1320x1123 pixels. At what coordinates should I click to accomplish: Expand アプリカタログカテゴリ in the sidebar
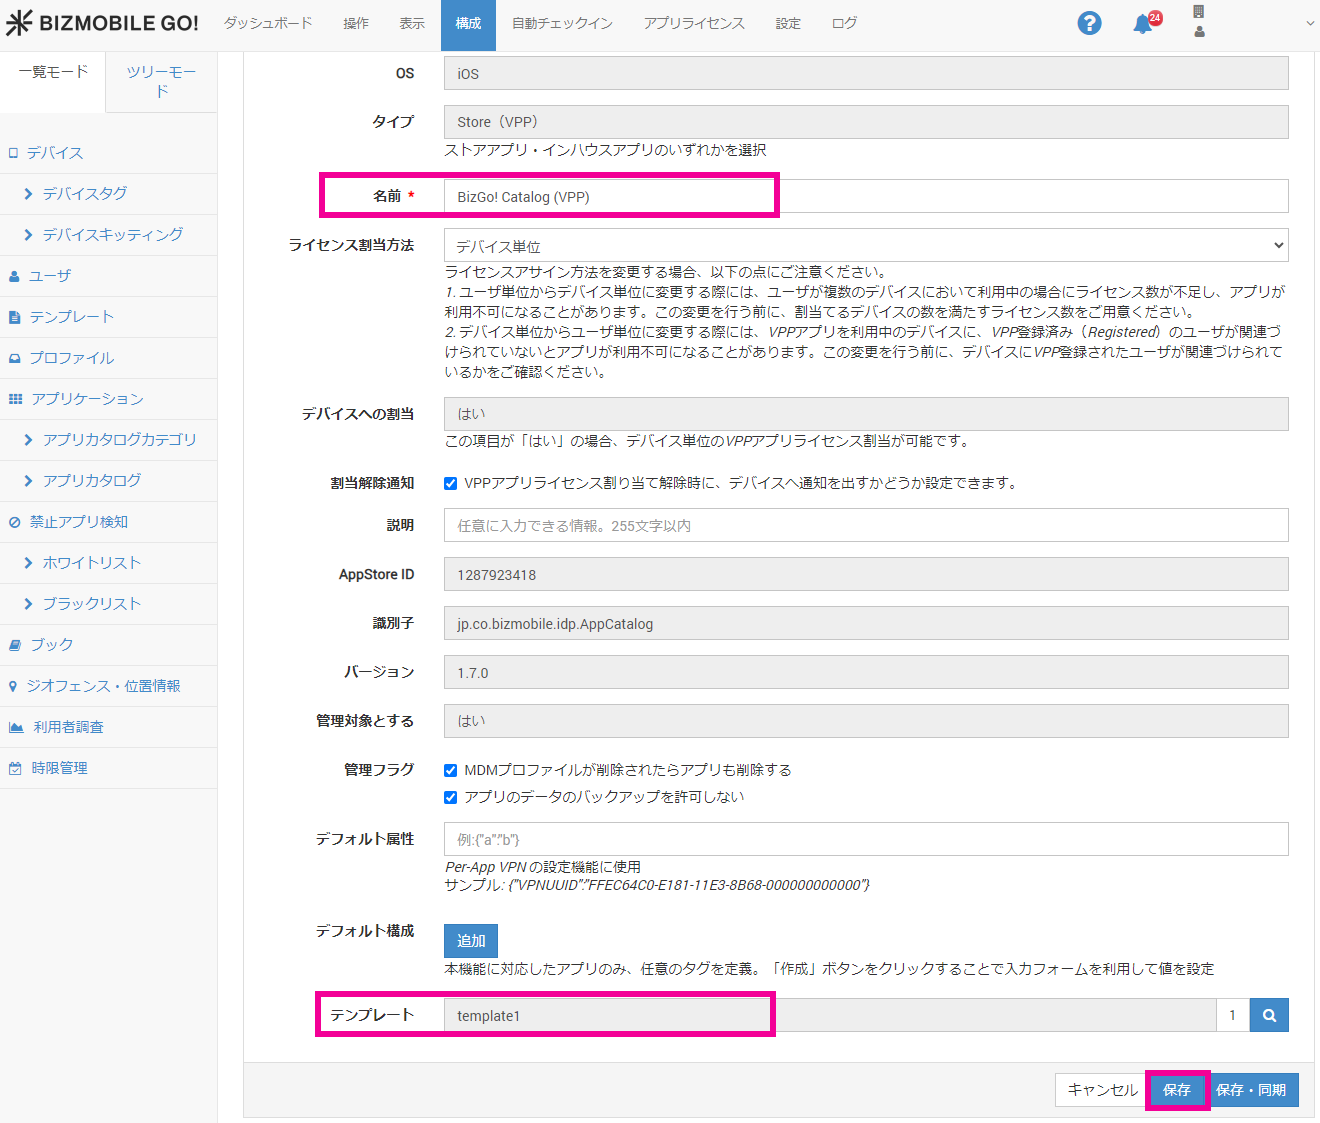pos(118,440)
